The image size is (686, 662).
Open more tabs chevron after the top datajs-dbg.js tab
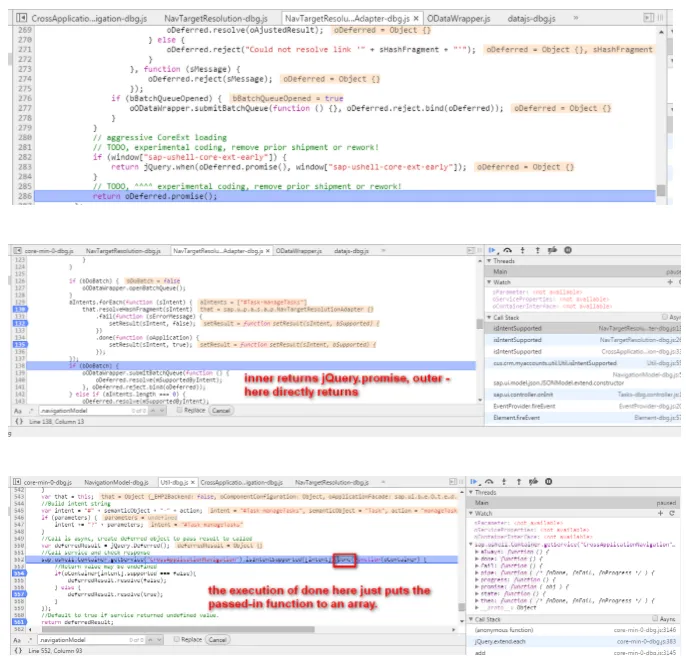coord(576,18)
